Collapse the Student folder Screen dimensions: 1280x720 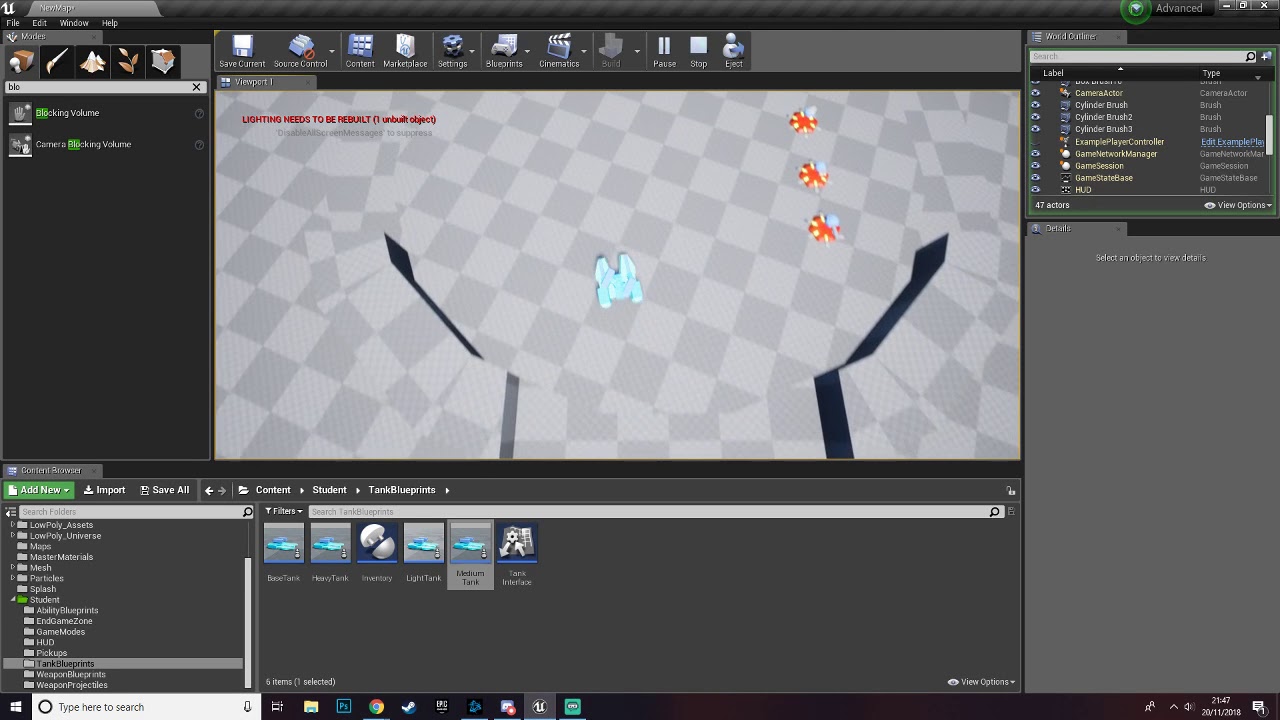click(x=12, y=600)
